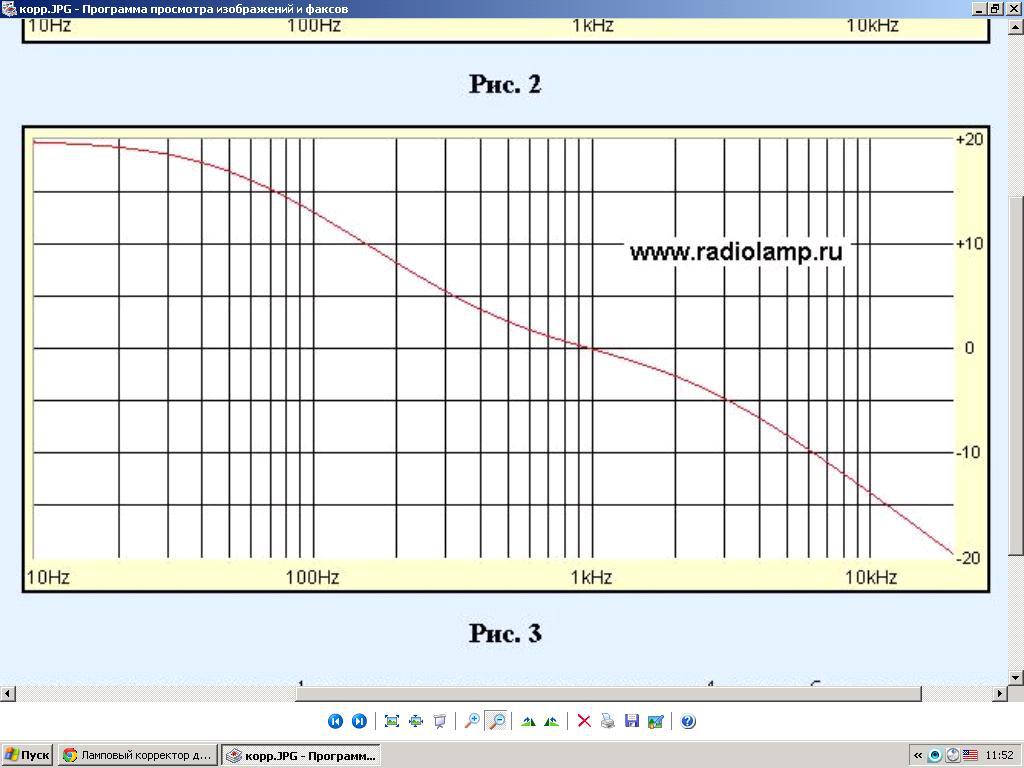Go to the previous image

coord(335,721)
